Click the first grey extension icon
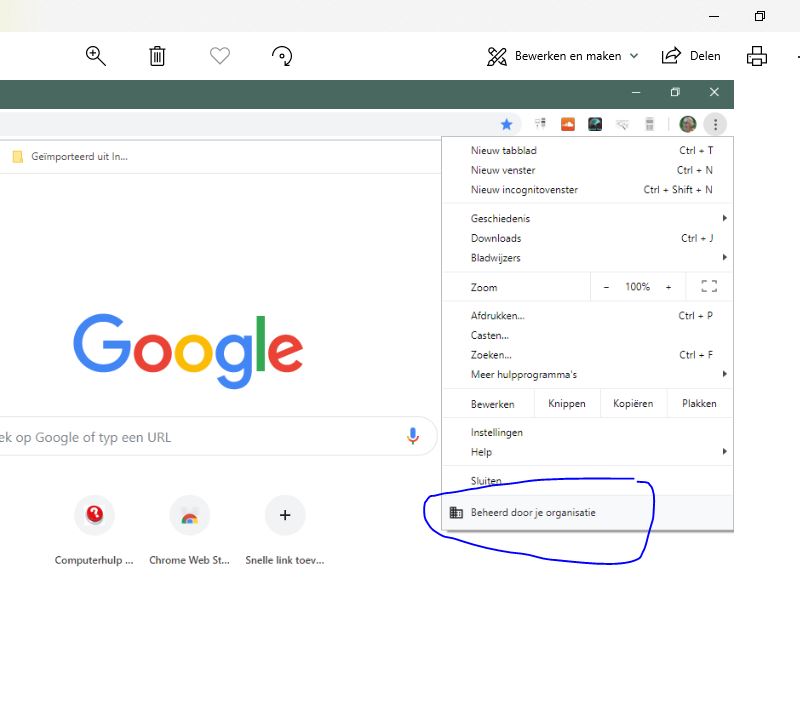Image resolution: width=800 pixels, height=713 pixels. pos(540,124)
